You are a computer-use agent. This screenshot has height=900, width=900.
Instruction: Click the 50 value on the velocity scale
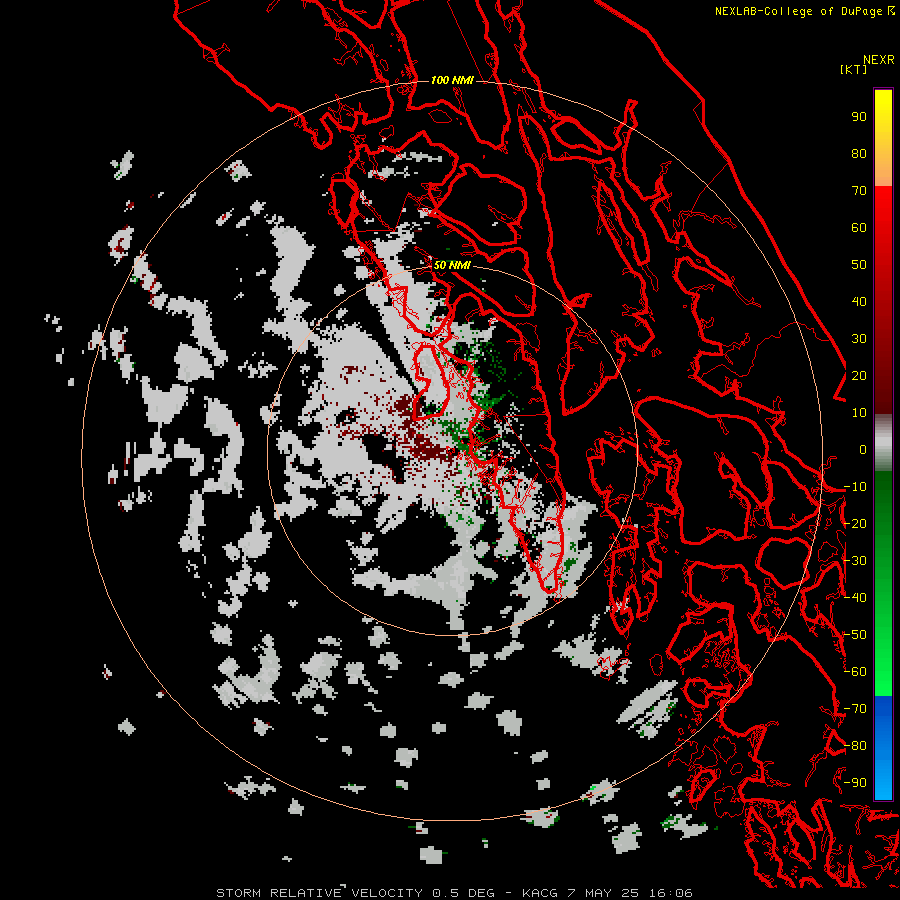point(859,265)
